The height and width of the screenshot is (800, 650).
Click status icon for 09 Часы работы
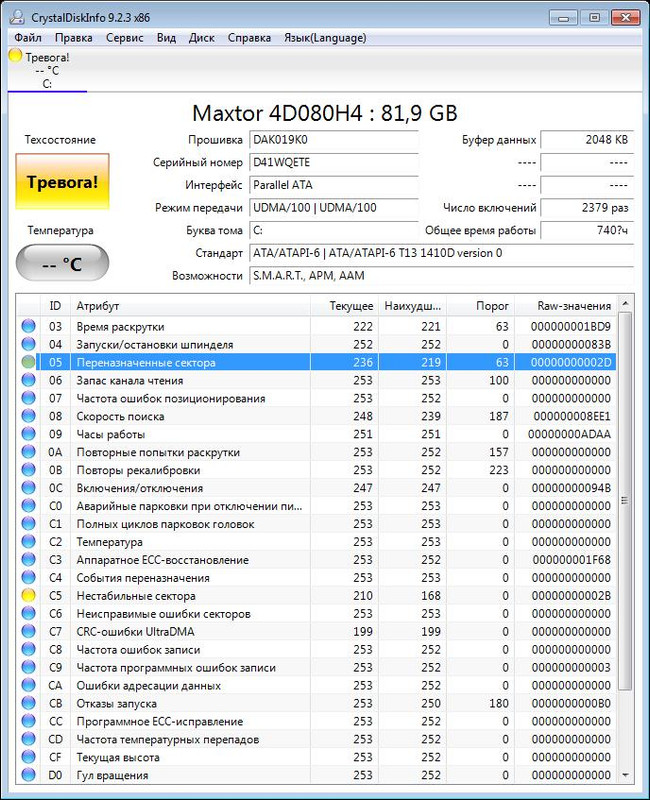pos(29,434)
